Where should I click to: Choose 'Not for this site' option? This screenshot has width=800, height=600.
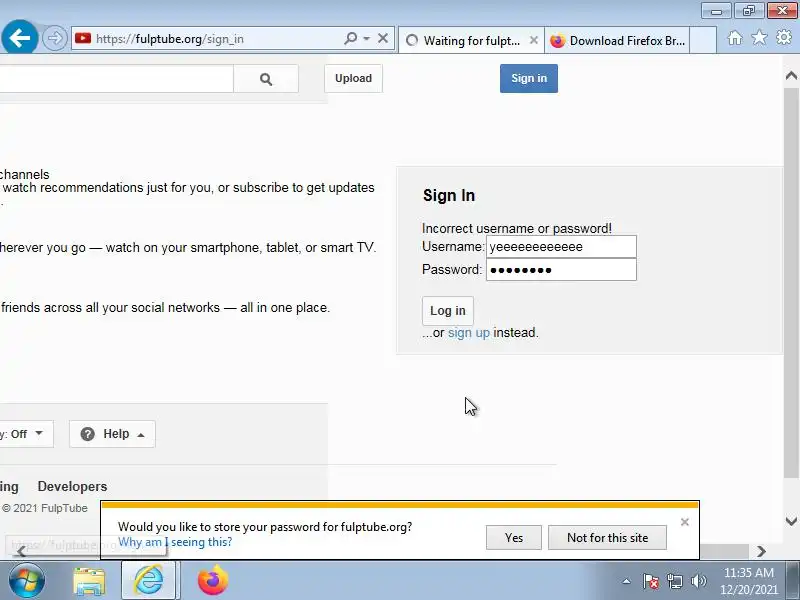click(x=607, y=538)
